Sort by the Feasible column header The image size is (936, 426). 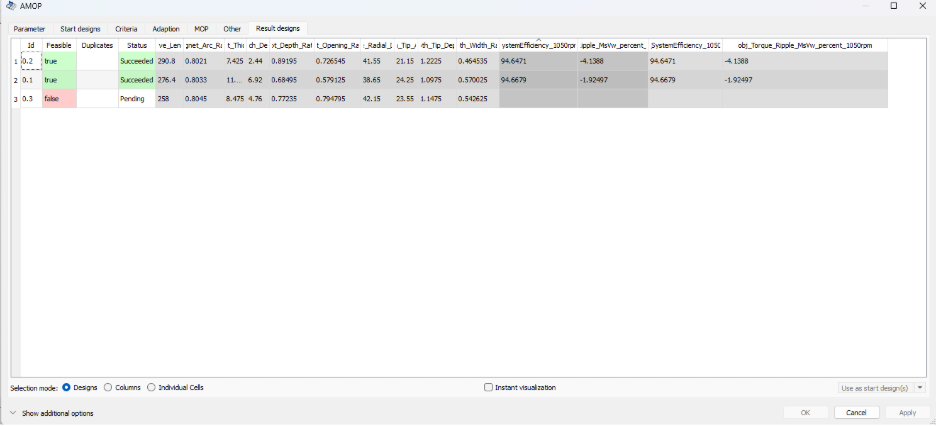[x=59, y=45]
